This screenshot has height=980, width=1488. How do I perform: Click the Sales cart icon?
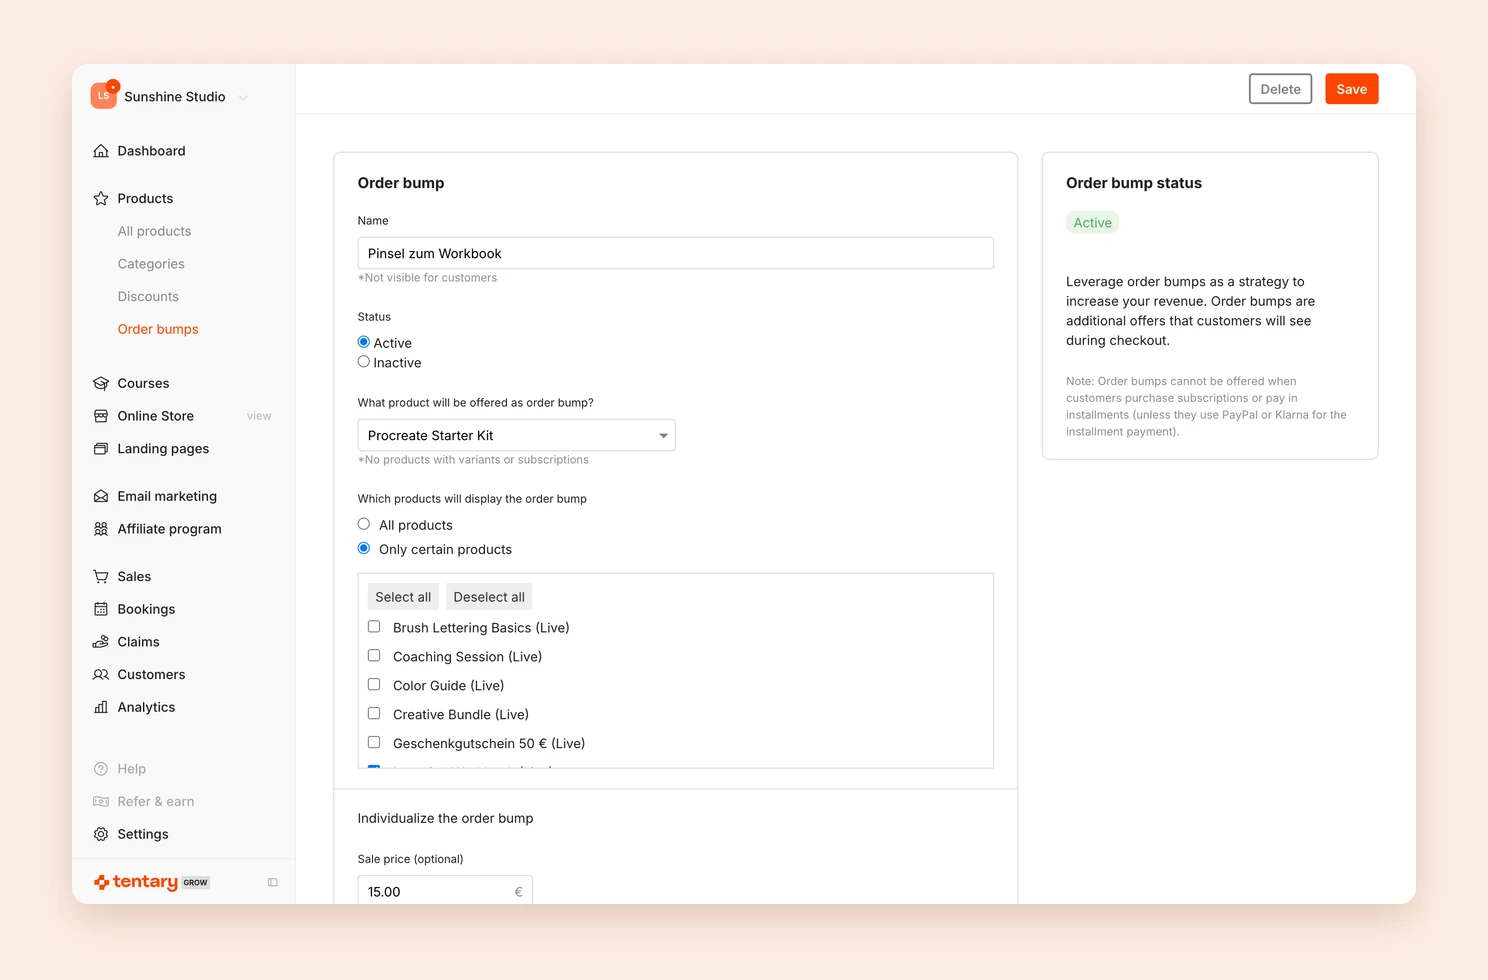[x=101, y=576]
